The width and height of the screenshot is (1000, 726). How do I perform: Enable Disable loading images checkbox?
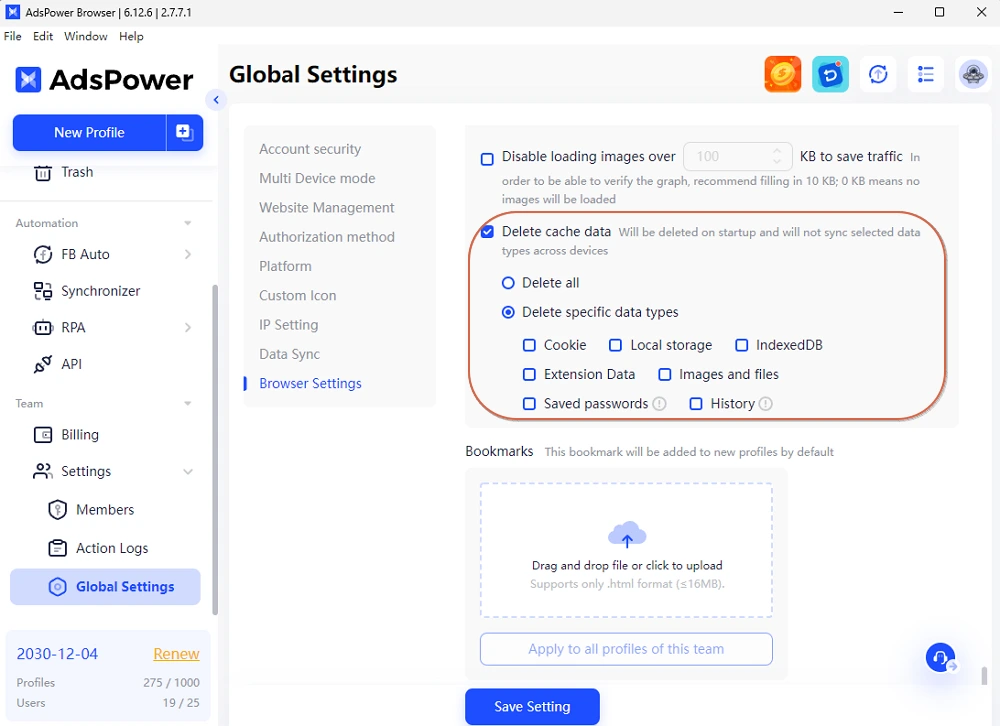point(487,159)
